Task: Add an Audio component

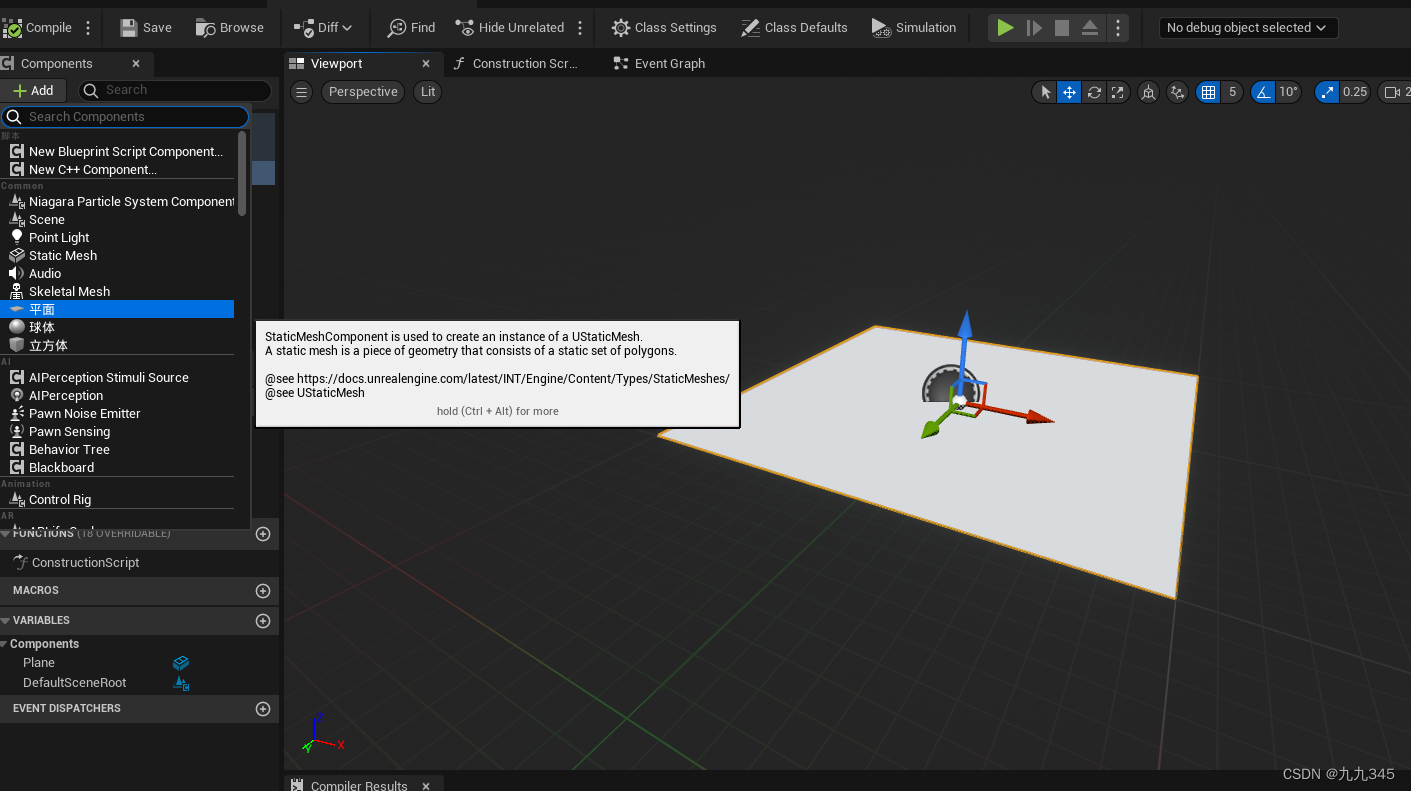Action: pos(117,274)
